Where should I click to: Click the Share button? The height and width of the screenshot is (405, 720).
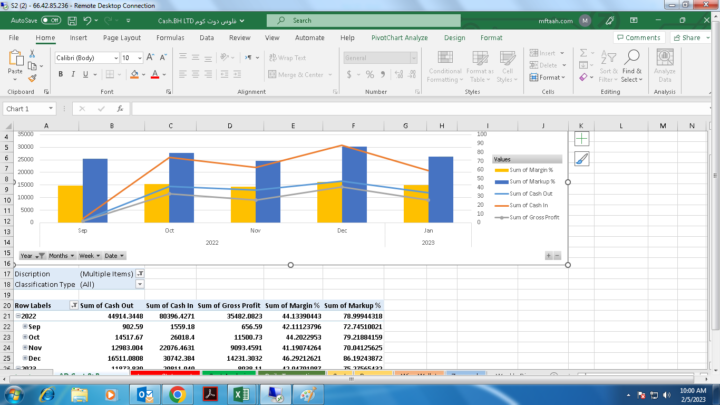(687, 38)
